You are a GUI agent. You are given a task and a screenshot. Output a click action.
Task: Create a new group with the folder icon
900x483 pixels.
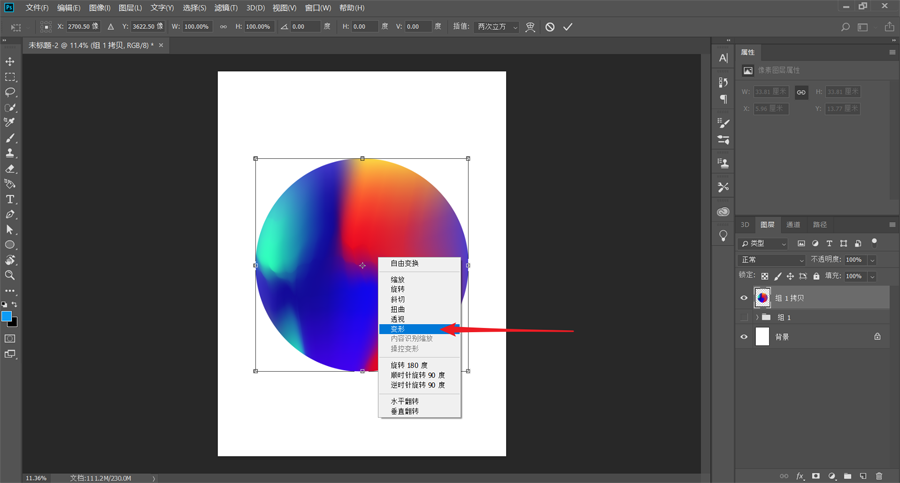pos(847,476)
